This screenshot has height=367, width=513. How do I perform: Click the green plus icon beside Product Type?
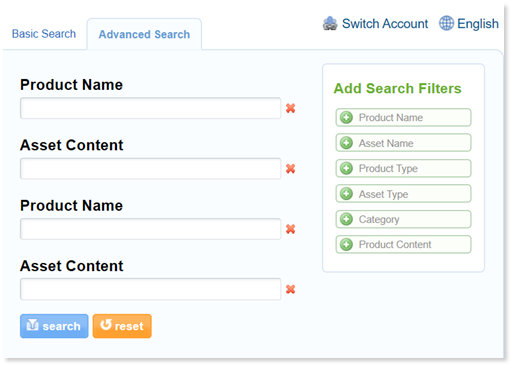[x=346, y=168]
